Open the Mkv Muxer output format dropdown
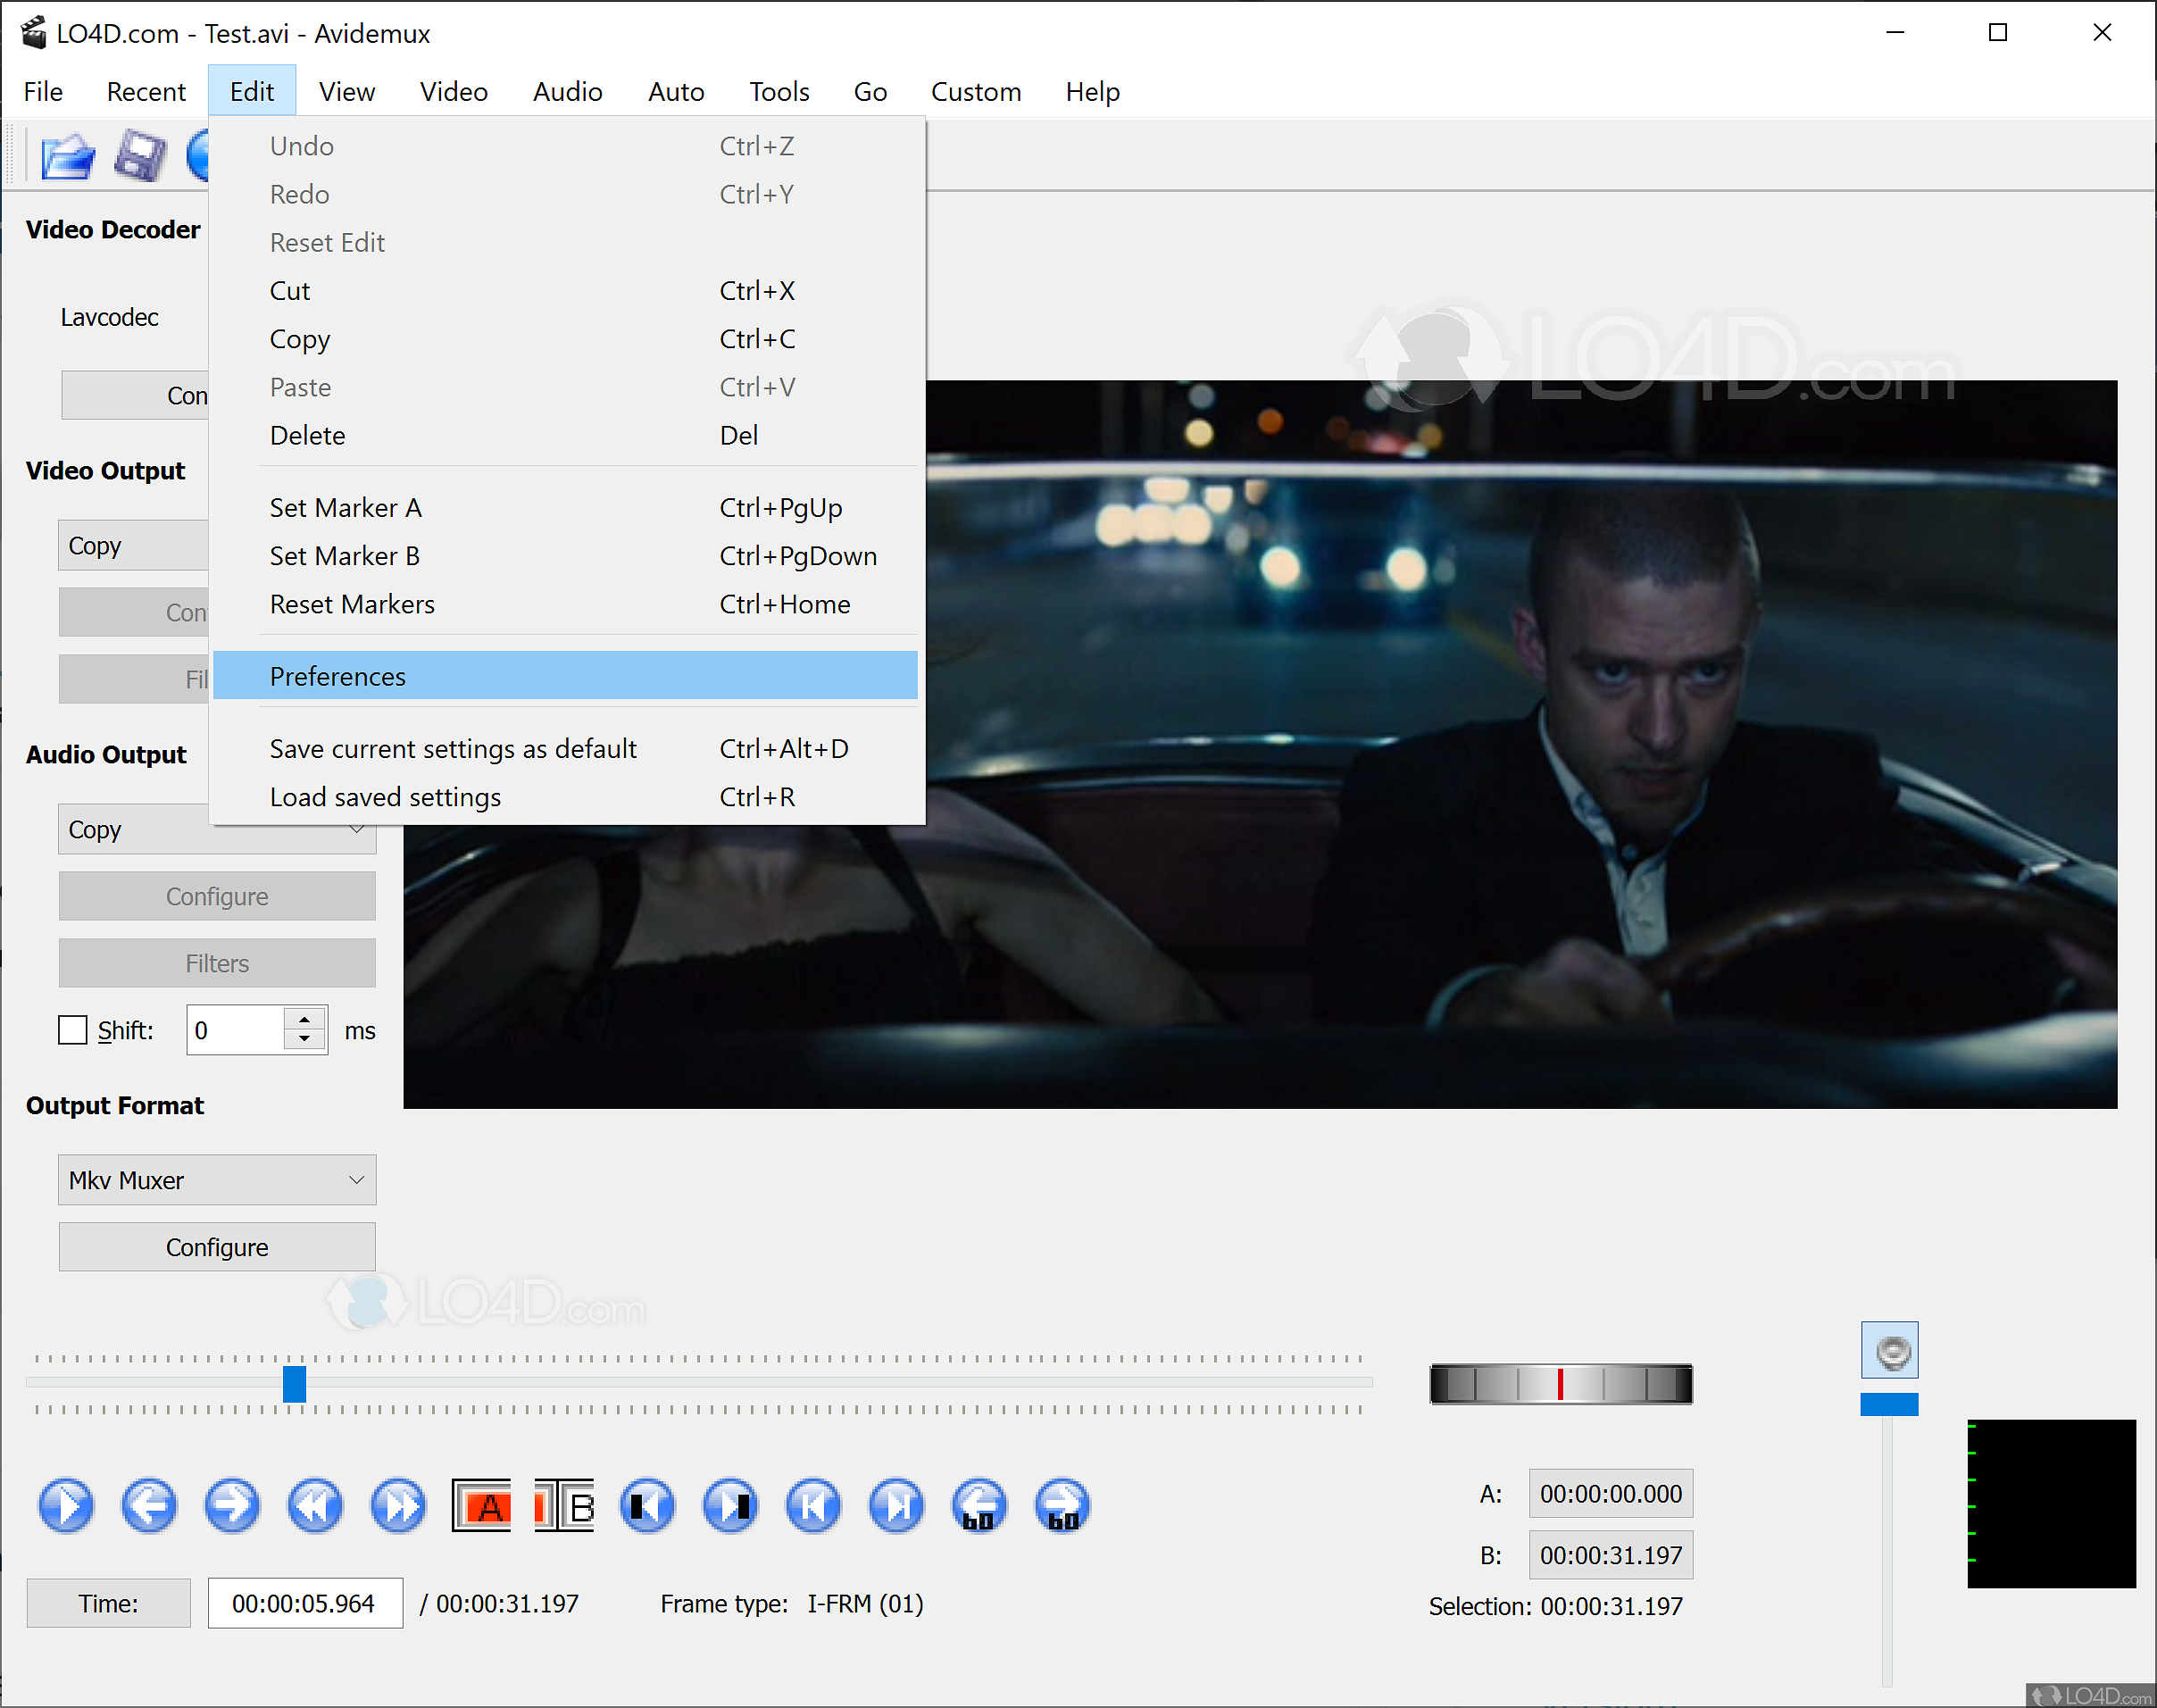Image resolution: width=2157 pixels, height=1708 pixels. tap(217, 1180)
